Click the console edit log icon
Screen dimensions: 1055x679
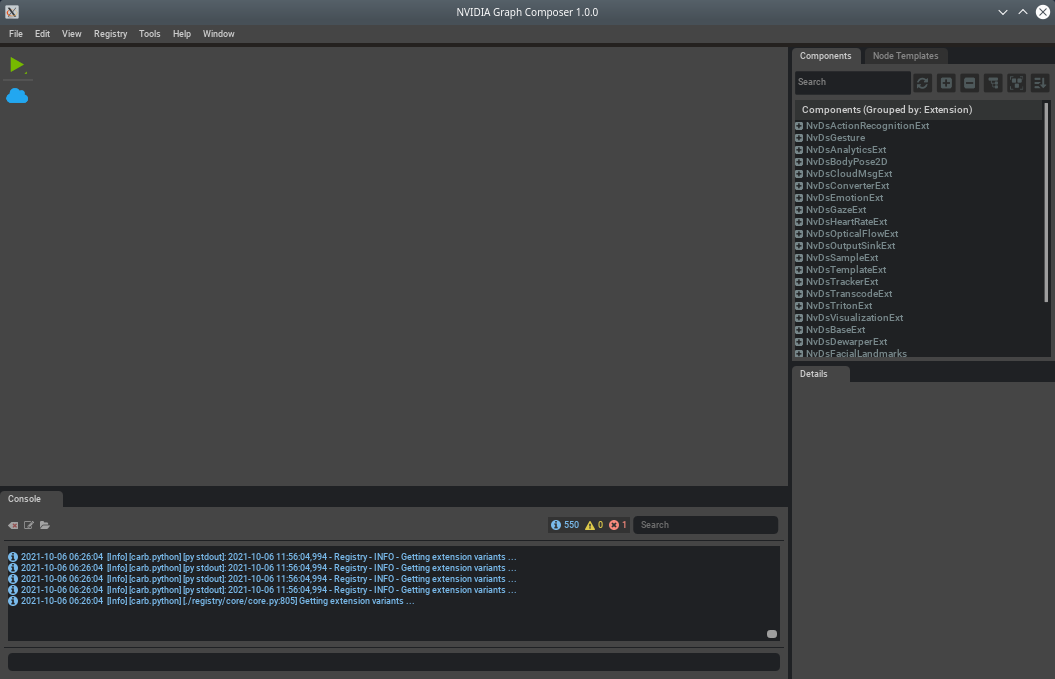(29, 525)
